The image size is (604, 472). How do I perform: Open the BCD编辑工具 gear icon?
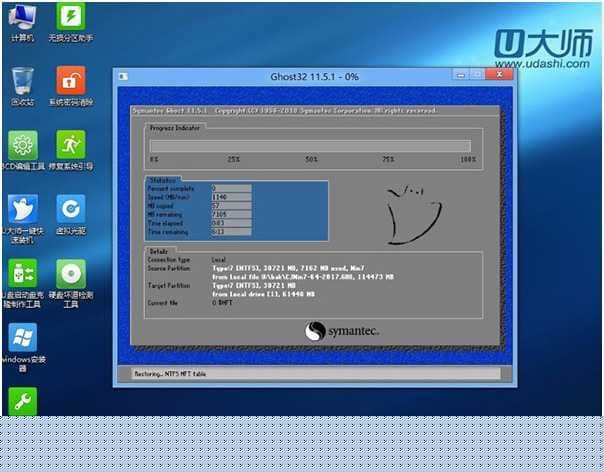tap(22, 144)
